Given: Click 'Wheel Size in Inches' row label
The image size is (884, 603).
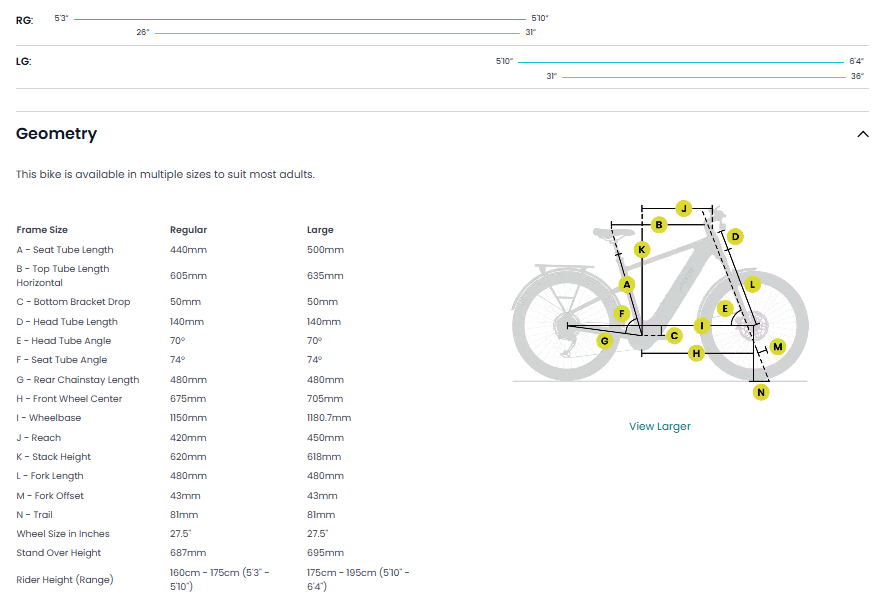Looking at the screenshot, I should (63, 534).
